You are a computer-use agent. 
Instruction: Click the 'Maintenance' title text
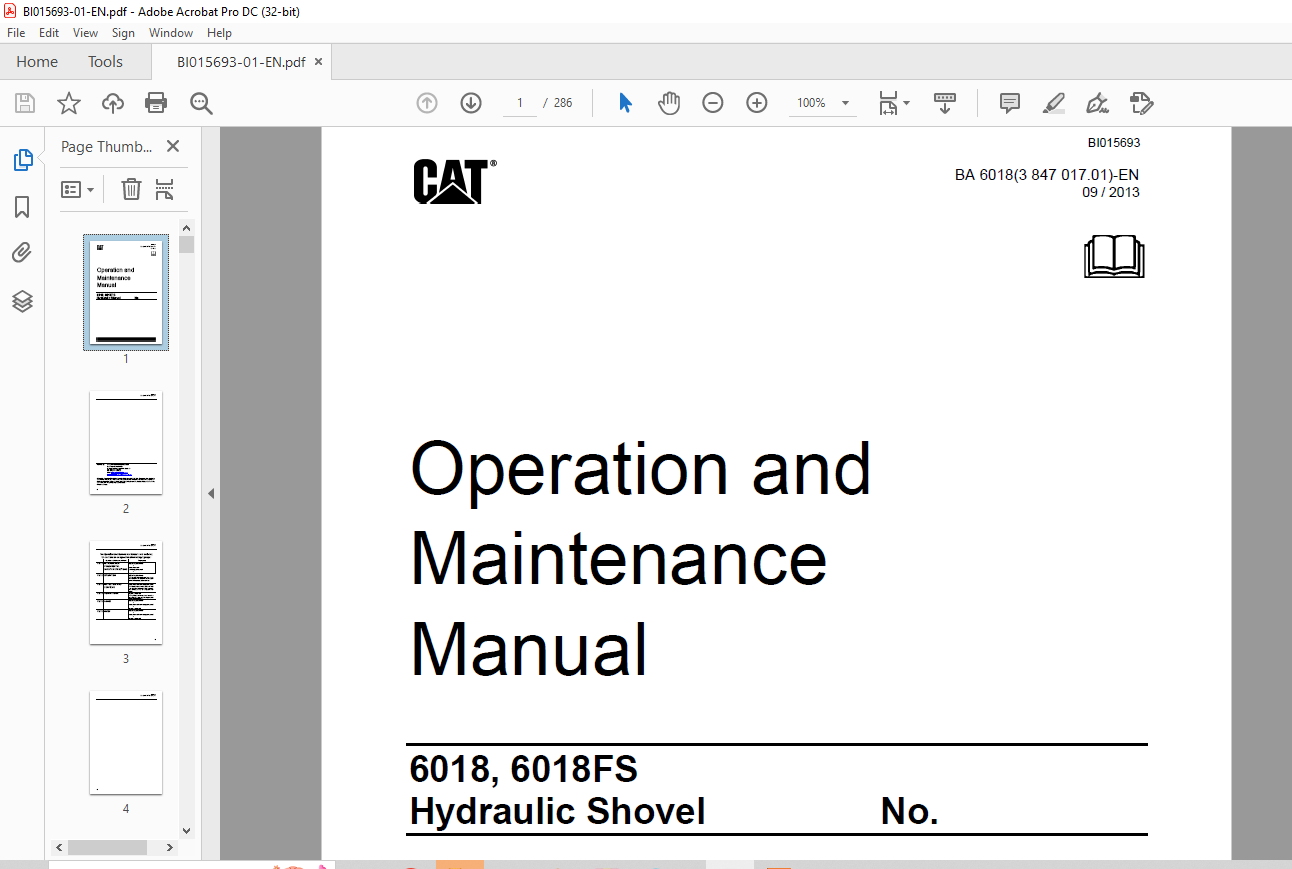point(619,558)
